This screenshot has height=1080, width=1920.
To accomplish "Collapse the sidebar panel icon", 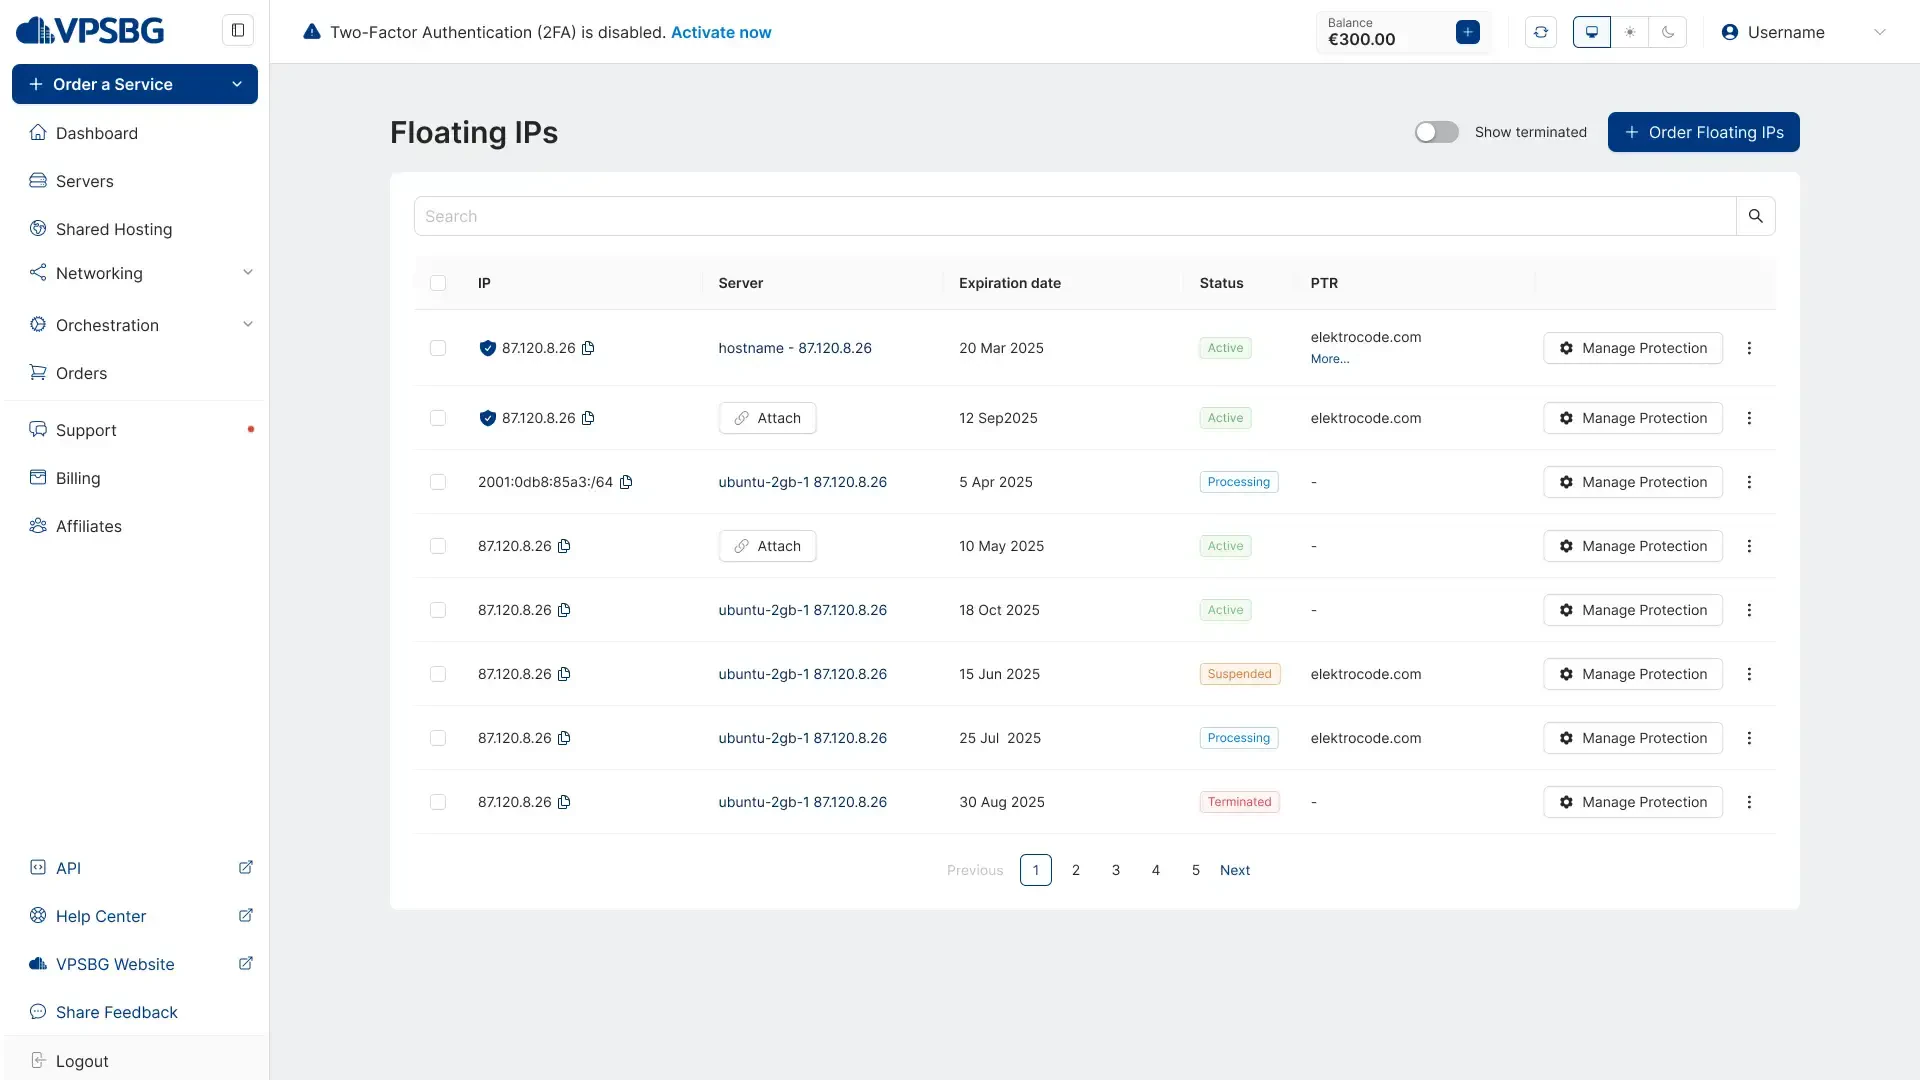I will (238, 30).
